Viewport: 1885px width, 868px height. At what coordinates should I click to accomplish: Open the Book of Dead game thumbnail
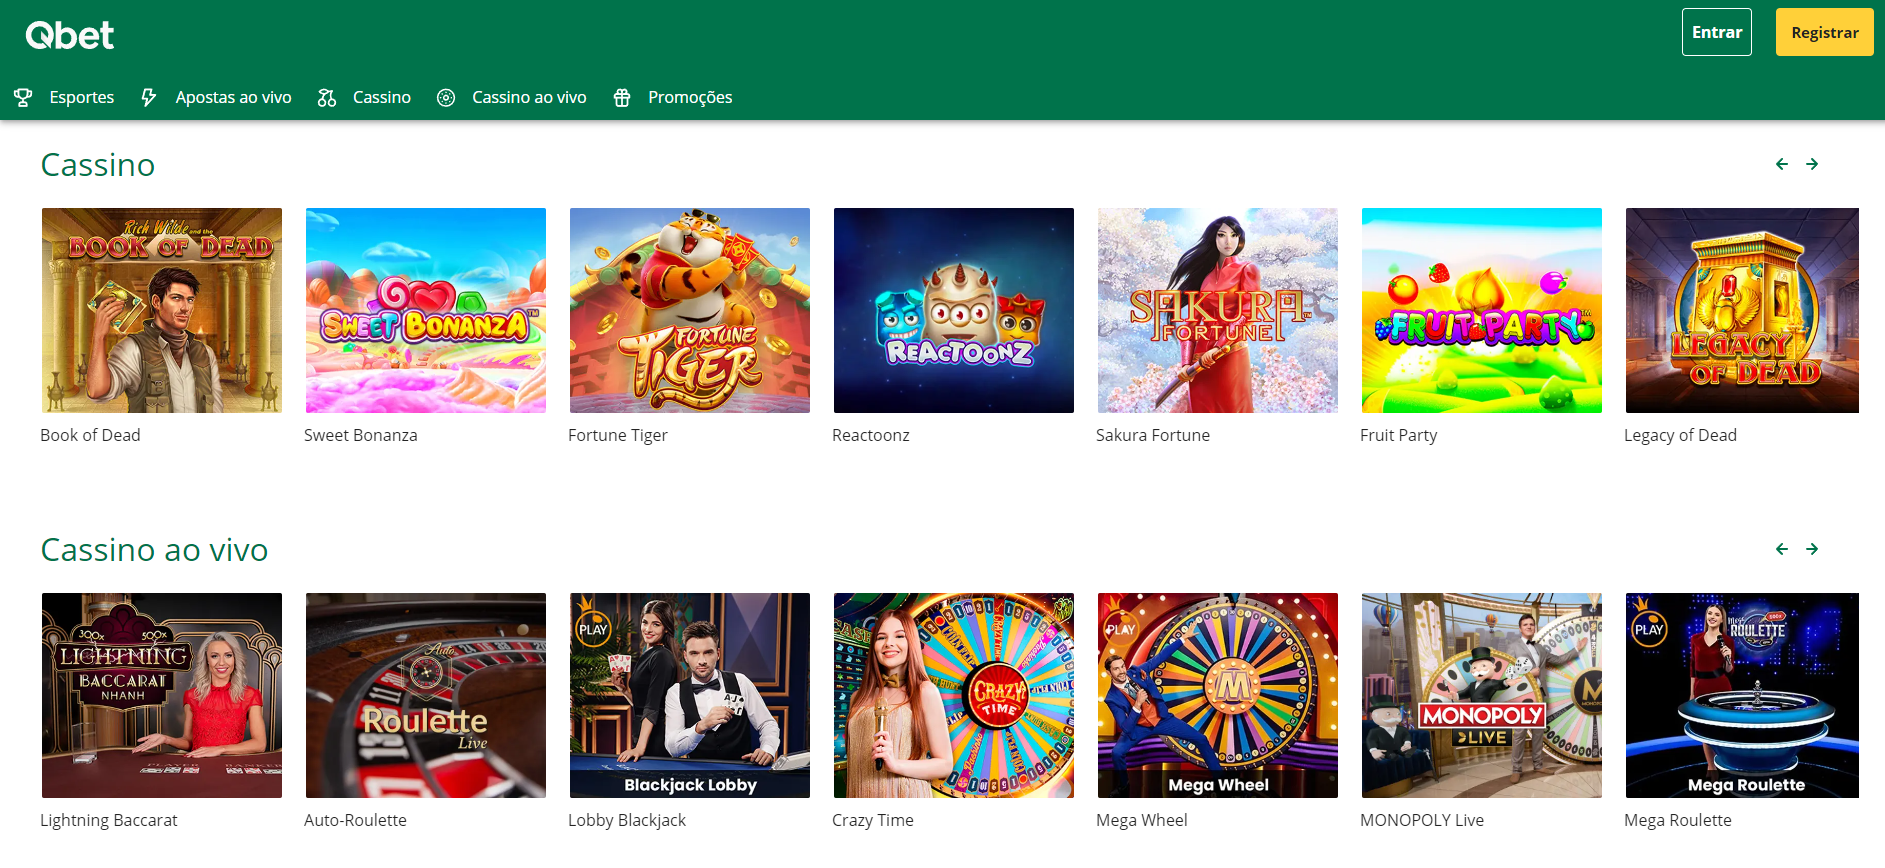162,310
